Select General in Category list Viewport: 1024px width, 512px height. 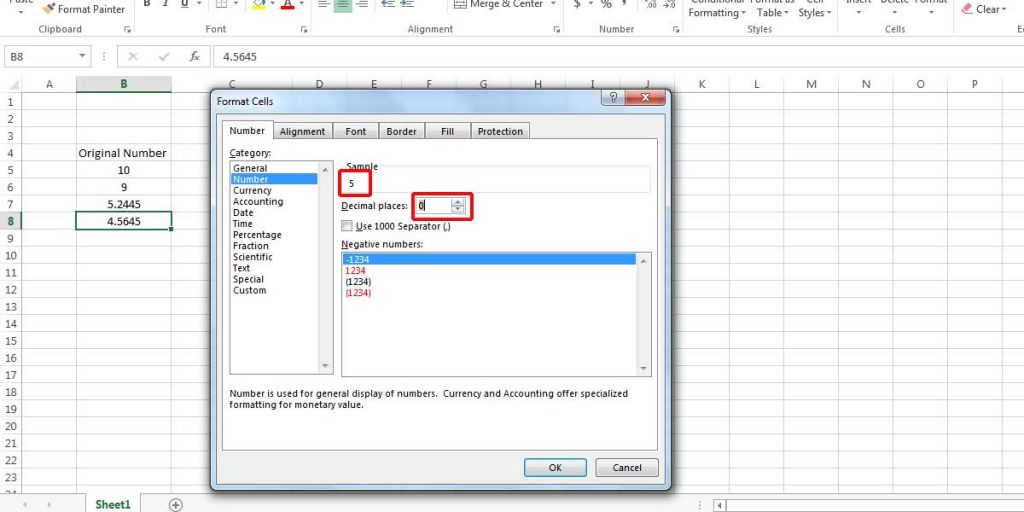tap(250, 168)
